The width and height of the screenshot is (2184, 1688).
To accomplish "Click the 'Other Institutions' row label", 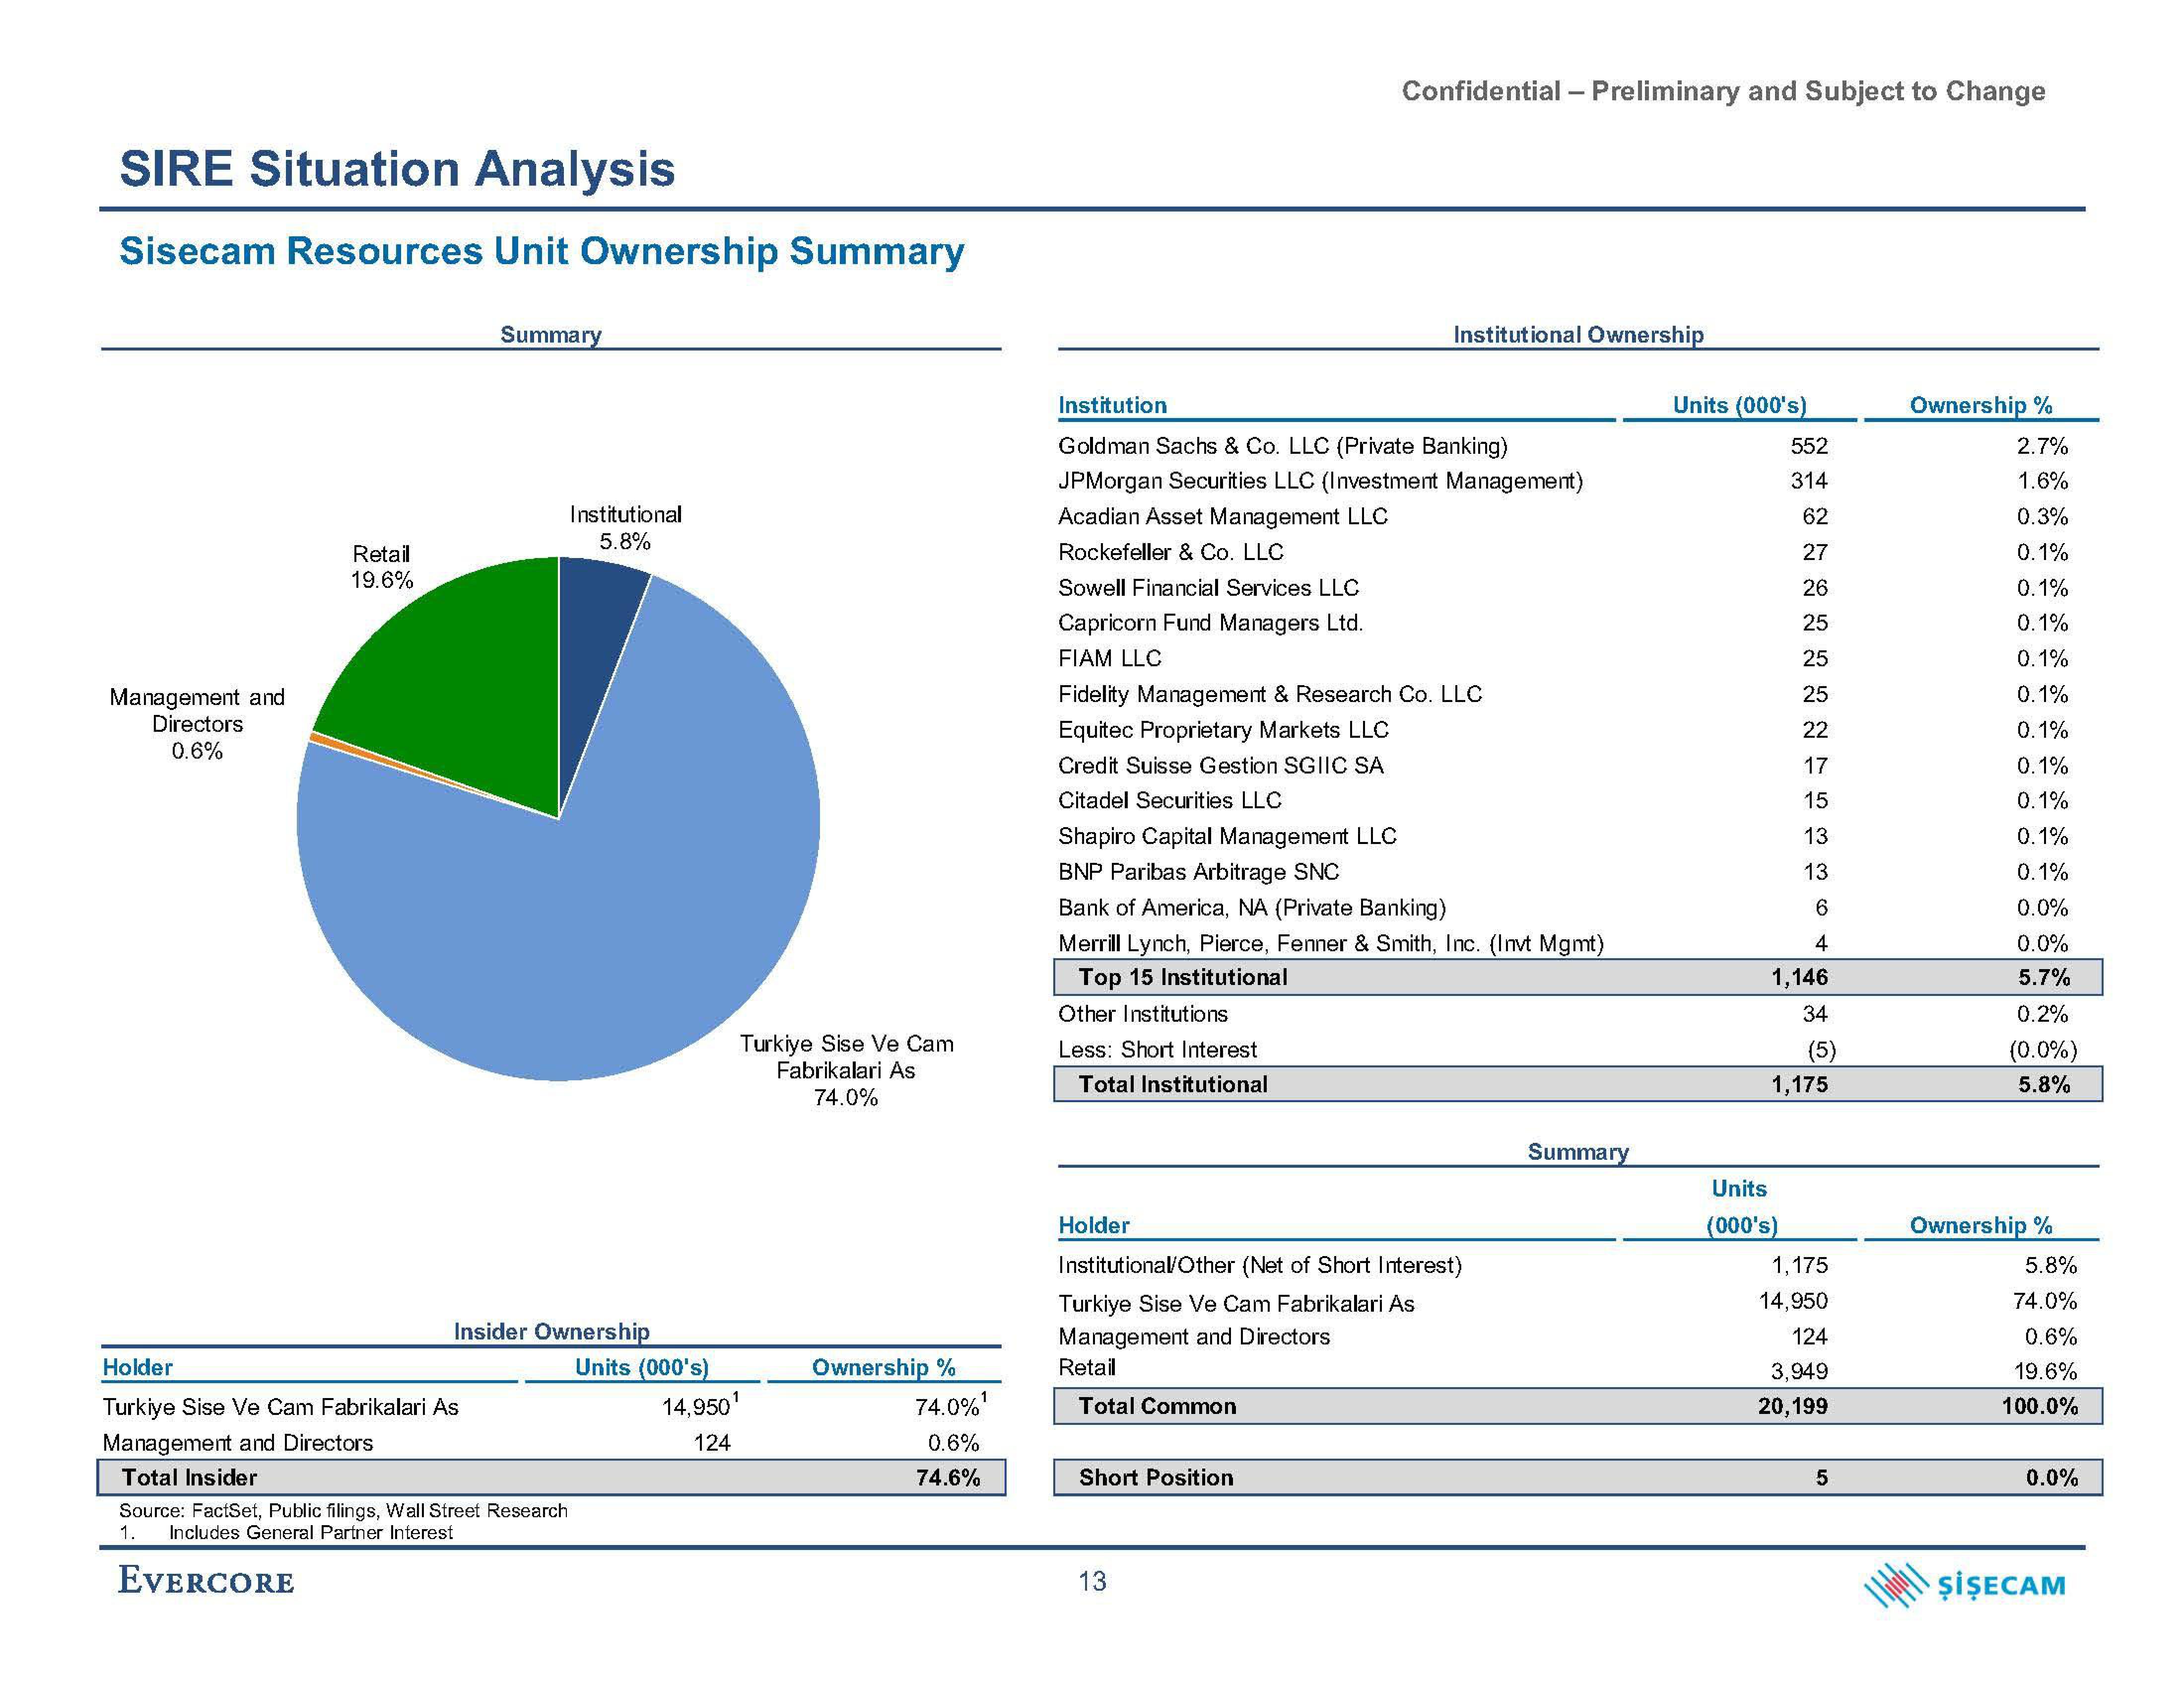I will pyautogui.click(x=1143, y=1014).
